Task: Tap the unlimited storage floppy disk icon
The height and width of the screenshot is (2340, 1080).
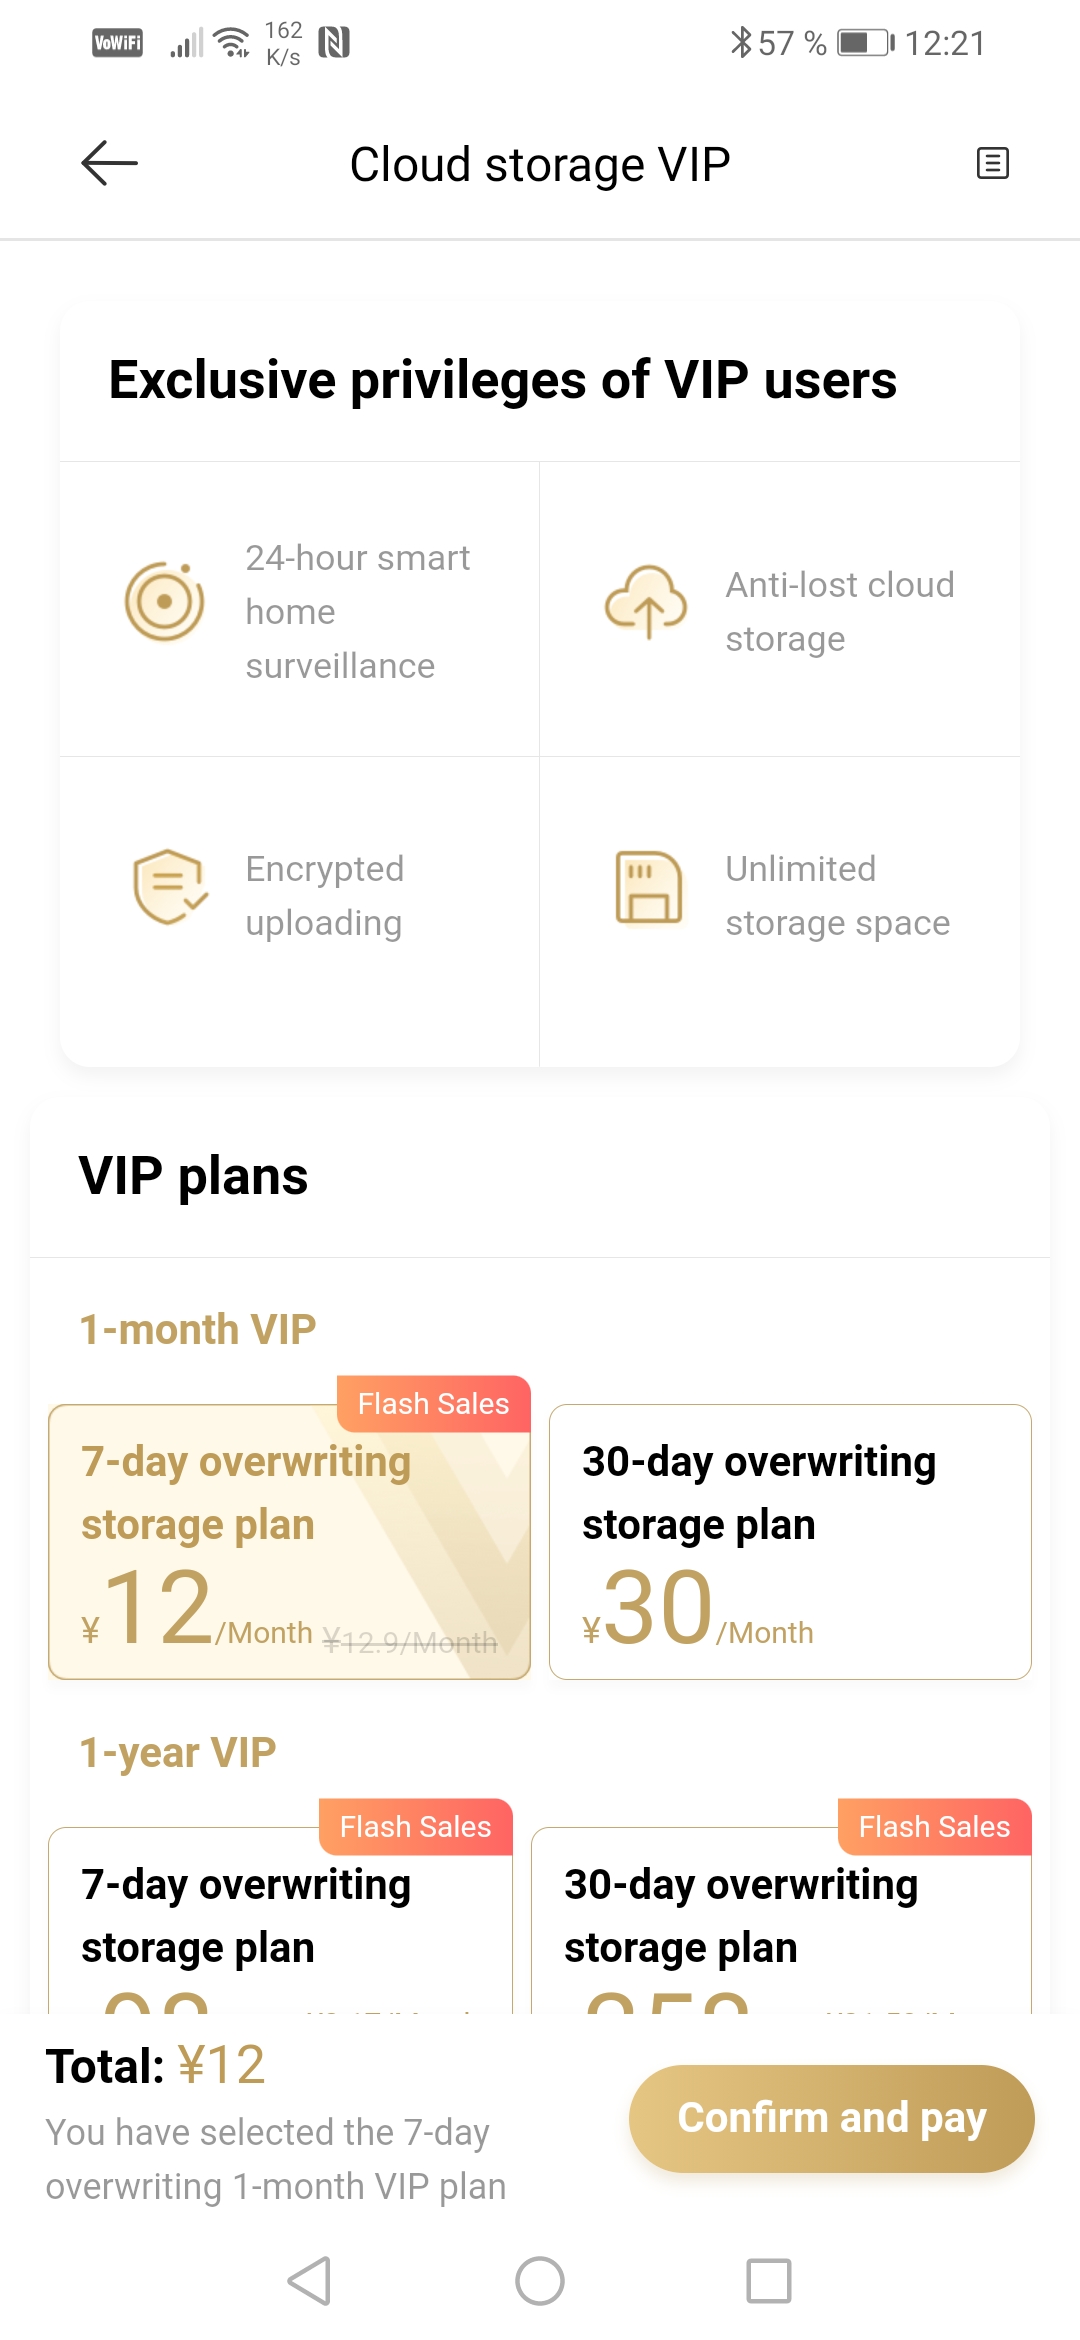Action: point(648,887)
